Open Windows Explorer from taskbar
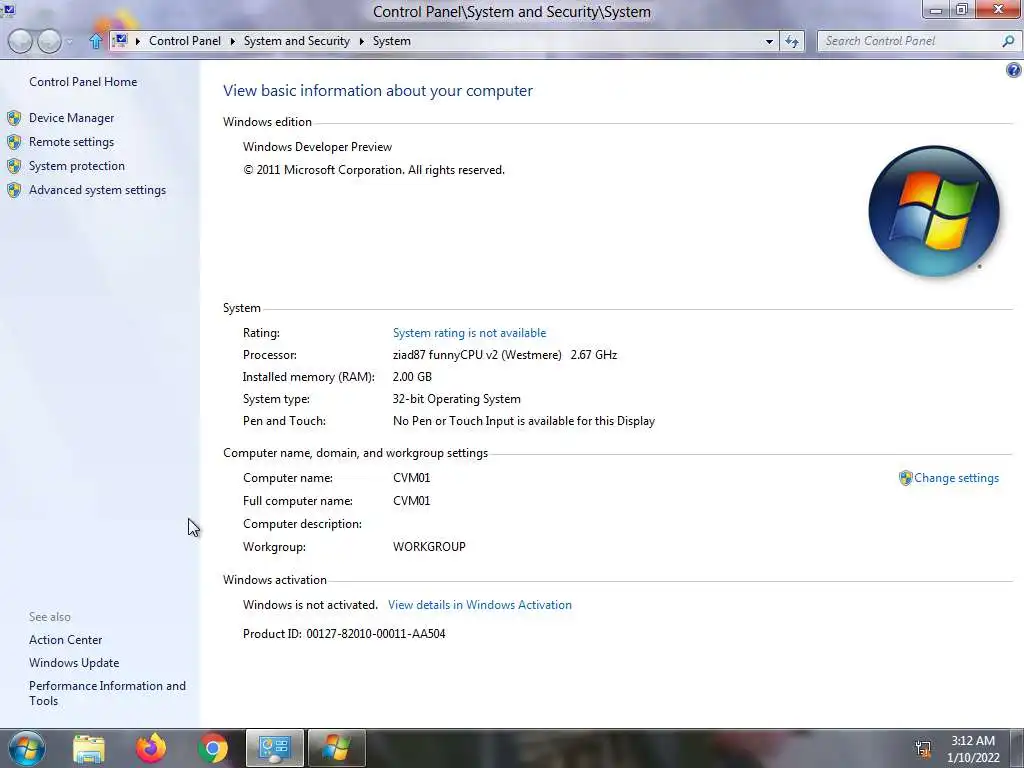1024x768 pixels. pyautogui.click(x=89, y=748)
